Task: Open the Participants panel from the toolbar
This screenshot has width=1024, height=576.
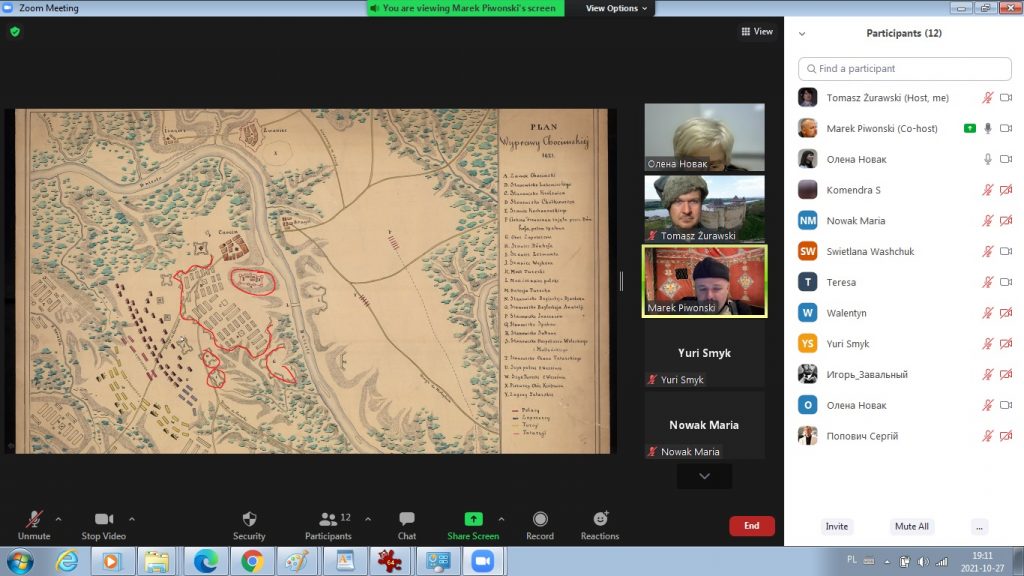Action: 328,520
